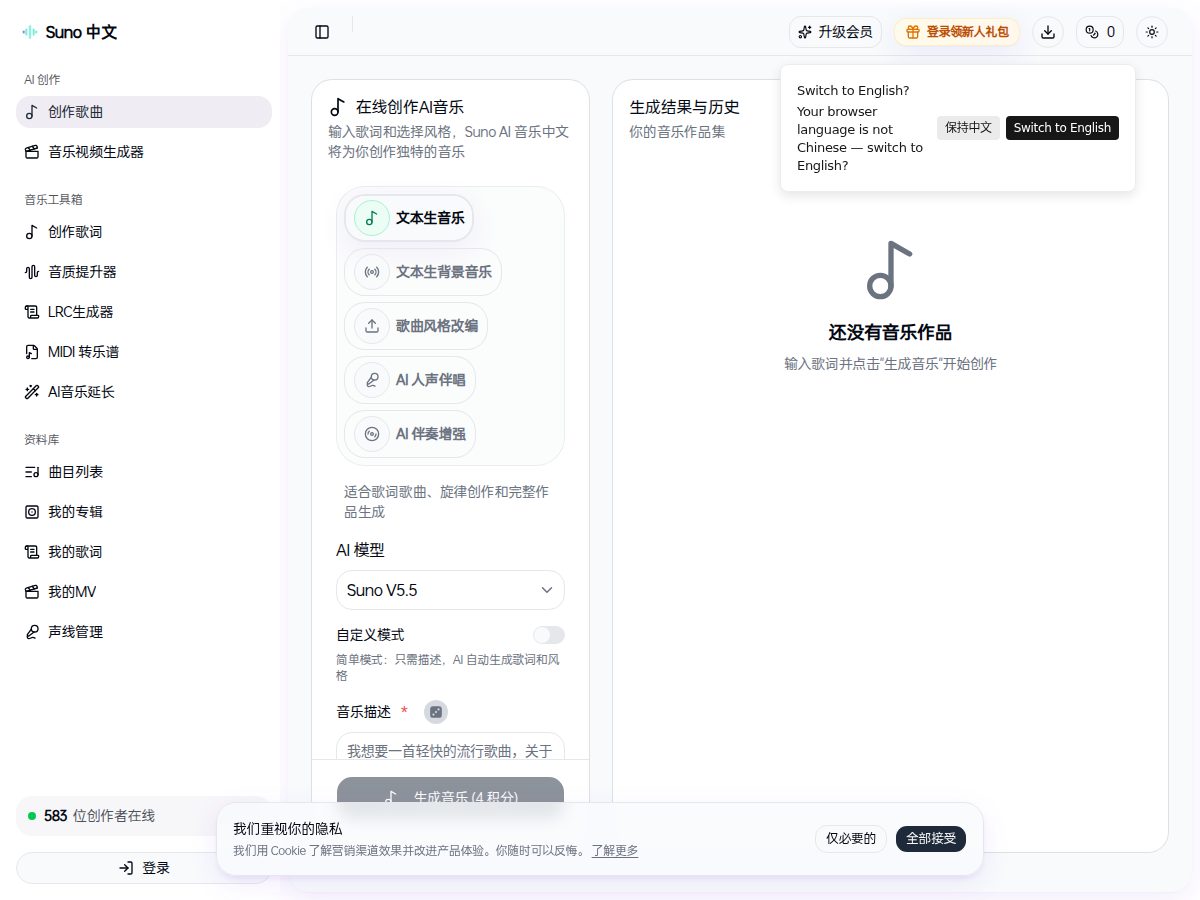Go to 曲目列表 library
The height and width of the screenshot is (900, 1200).
click(x=144, y=472)
